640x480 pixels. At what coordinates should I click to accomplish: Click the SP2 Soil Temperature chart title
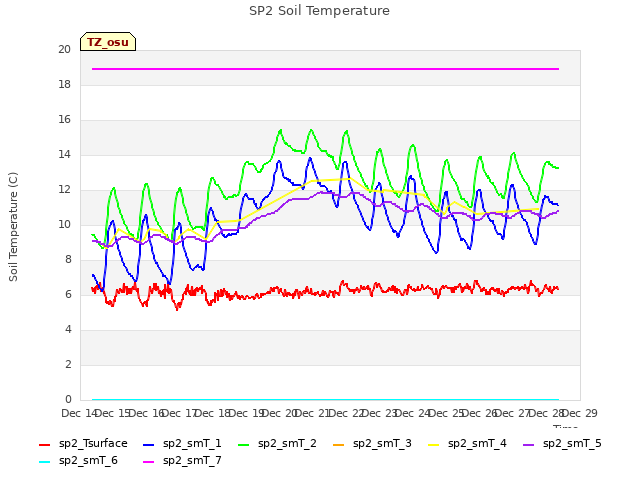[319, 11]
